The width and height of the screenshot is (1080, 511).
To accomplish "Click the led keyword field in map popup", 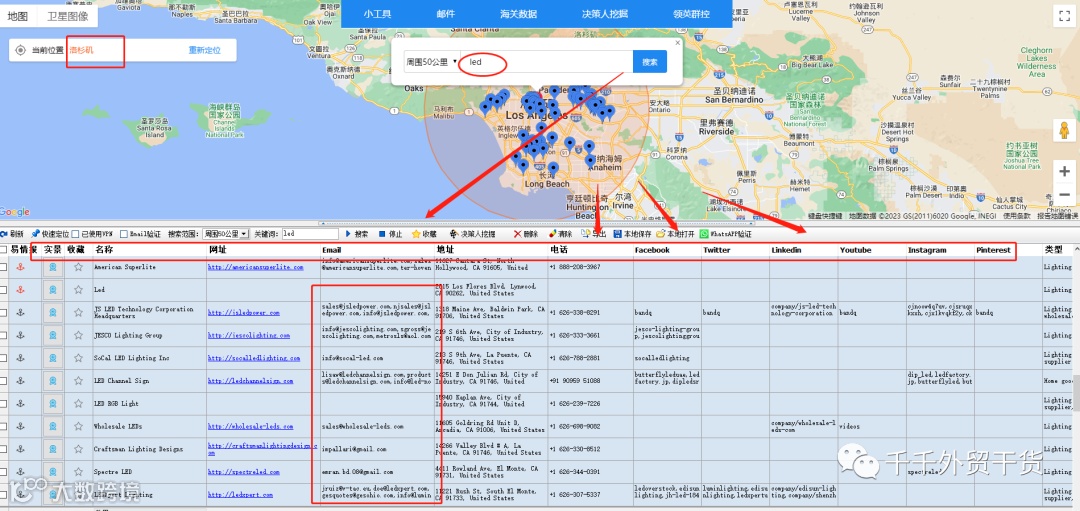I will pyautogui.click(x=546, y=62).
